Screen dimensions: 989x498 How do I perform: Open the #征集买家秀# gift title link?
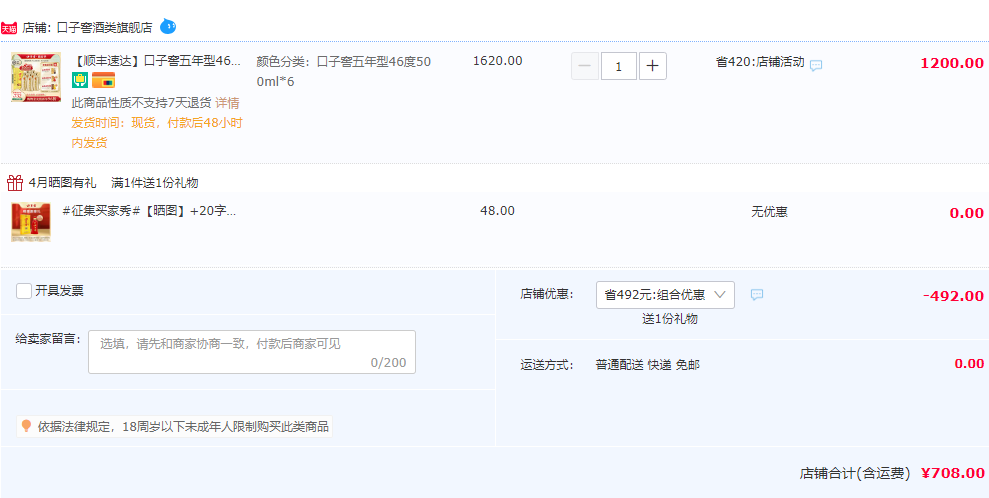pos(149,211)
